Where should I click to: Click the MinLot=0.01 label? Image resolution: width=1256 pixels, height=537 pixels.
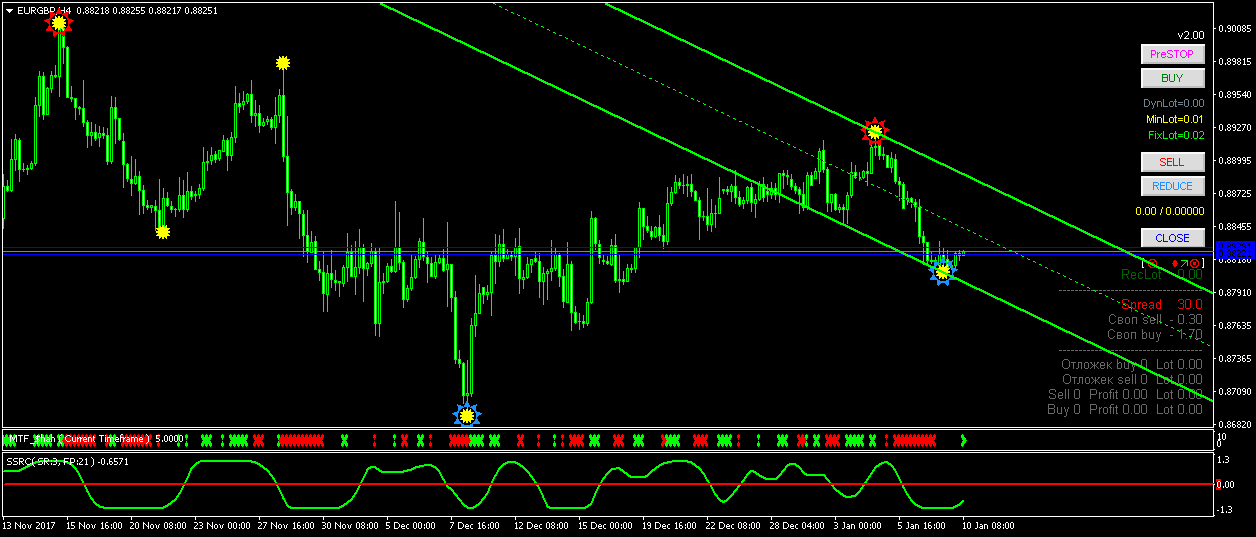pyautogui.click(x=1175, y=119)
